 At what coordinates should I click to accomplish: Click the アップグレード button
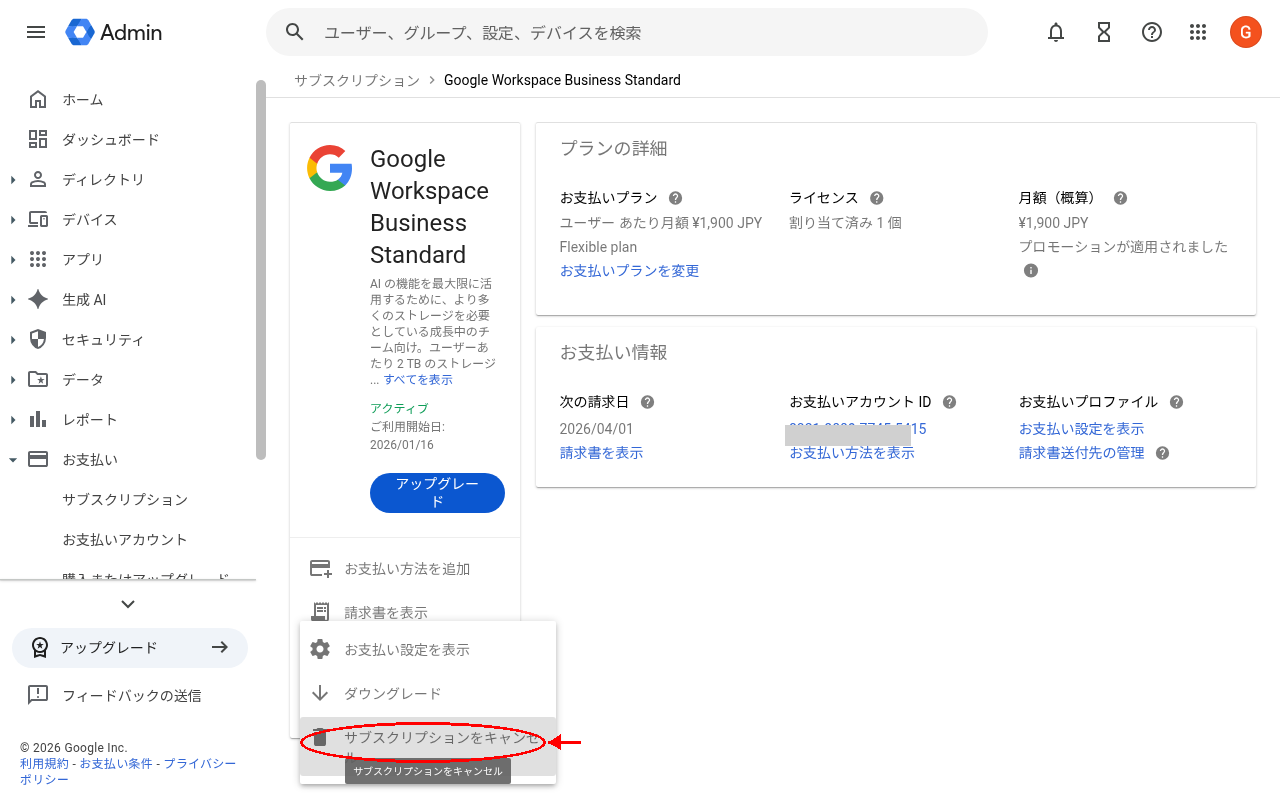437,492
